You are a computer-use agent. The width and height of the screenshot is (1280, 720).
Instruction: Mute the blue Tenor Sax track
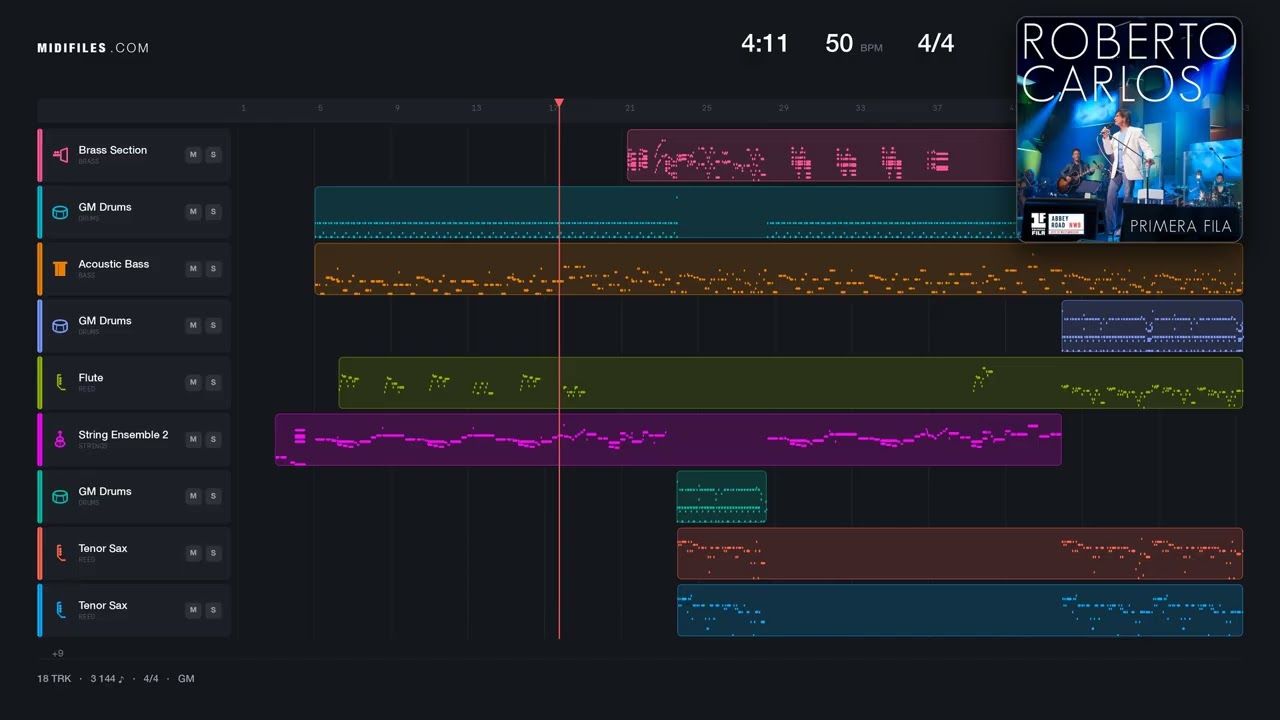(193, 611)
